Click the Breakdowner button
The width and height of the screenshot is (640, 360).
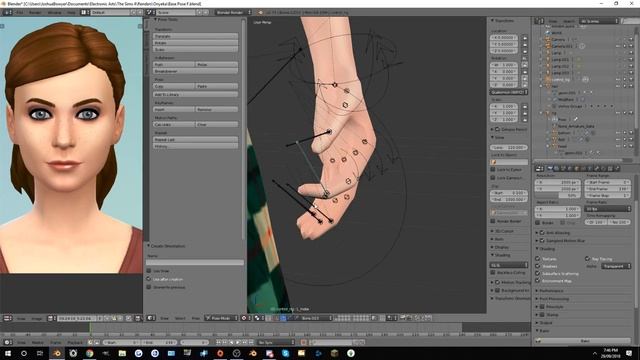click(x=196, y=71)
